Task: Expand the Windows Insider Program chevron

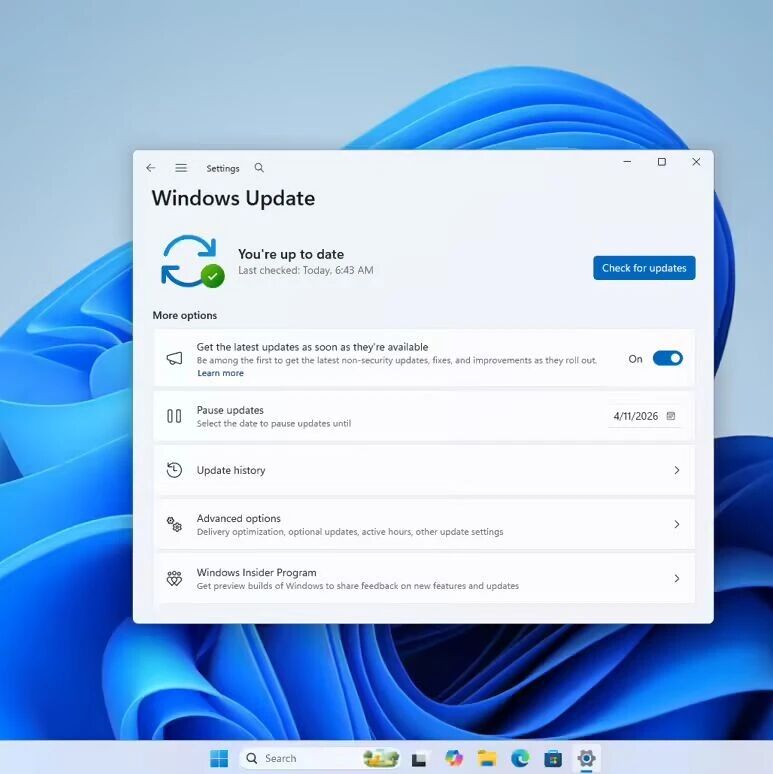Action: click(x=677, y=579)
